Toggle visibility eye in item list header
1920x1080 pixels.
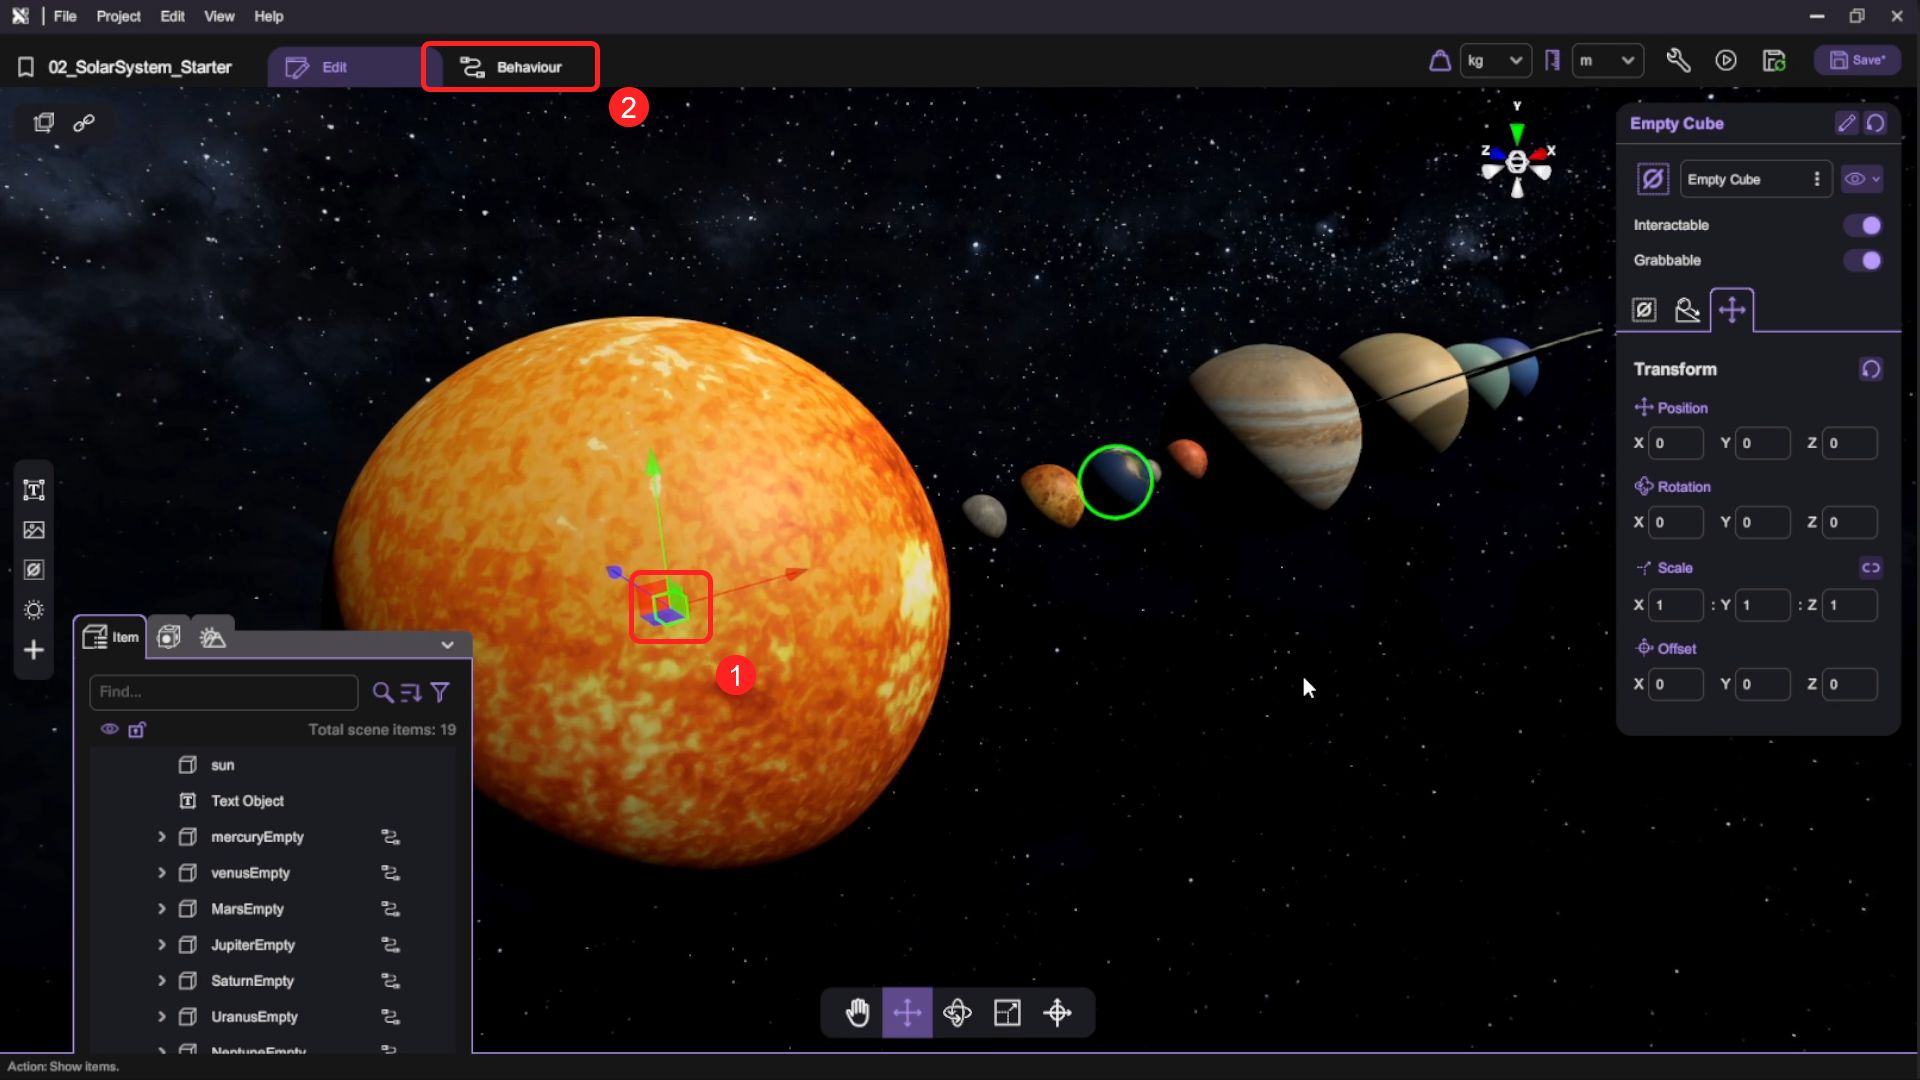(x=109, y=729)
